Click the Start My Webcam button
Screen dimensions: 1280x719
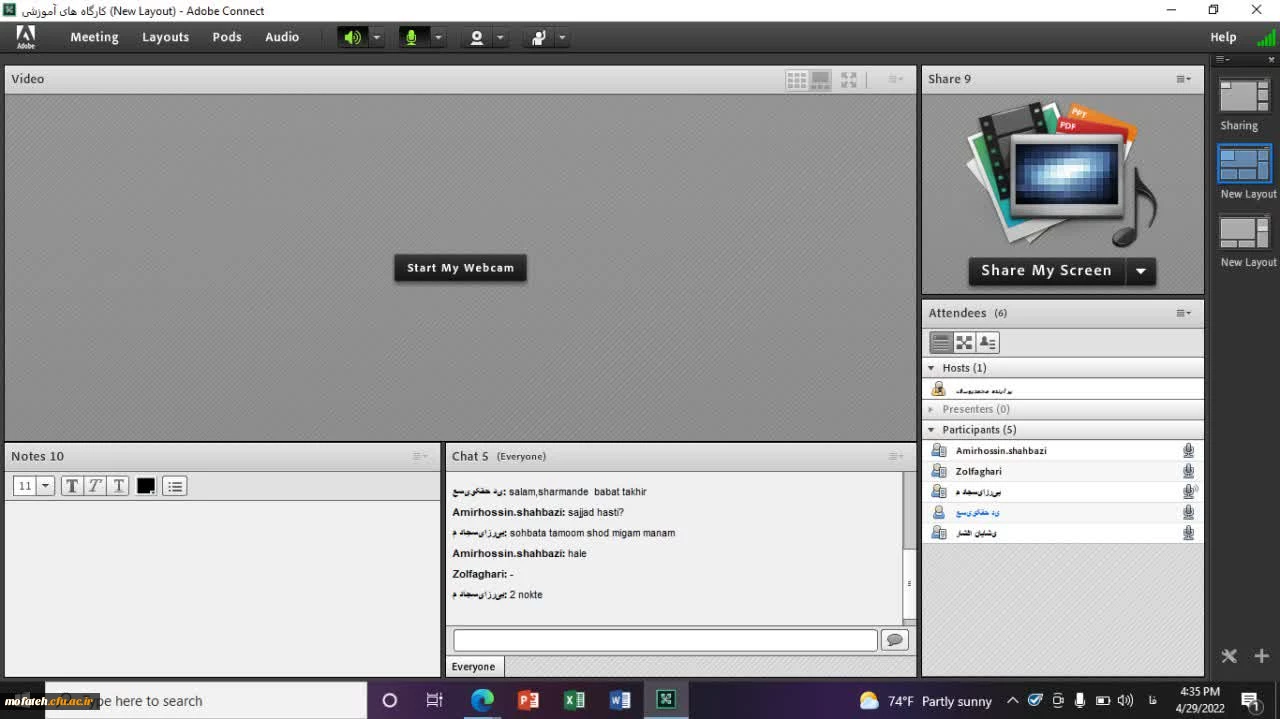click(460, 268)
